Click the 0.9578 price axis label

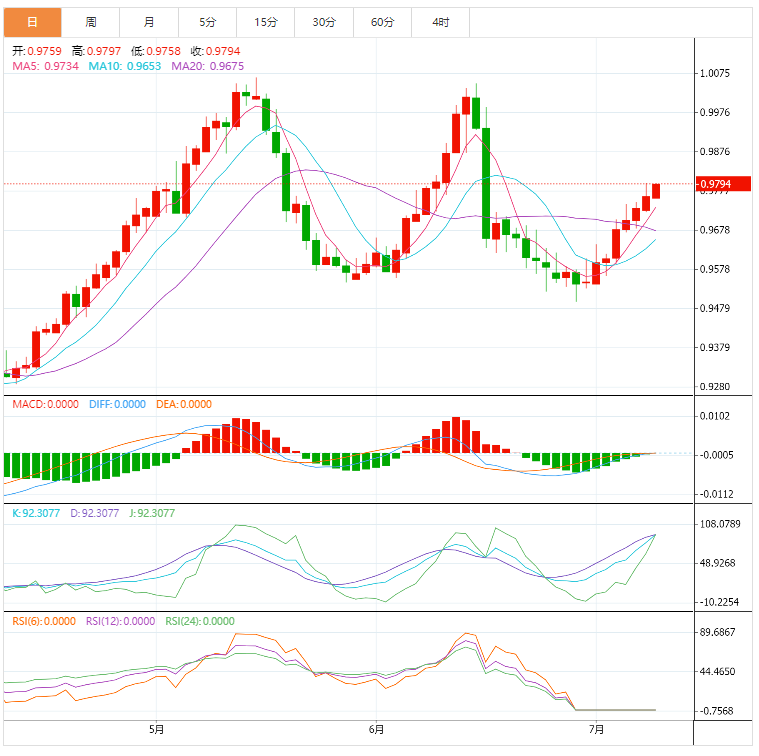(x=714, y=269)
